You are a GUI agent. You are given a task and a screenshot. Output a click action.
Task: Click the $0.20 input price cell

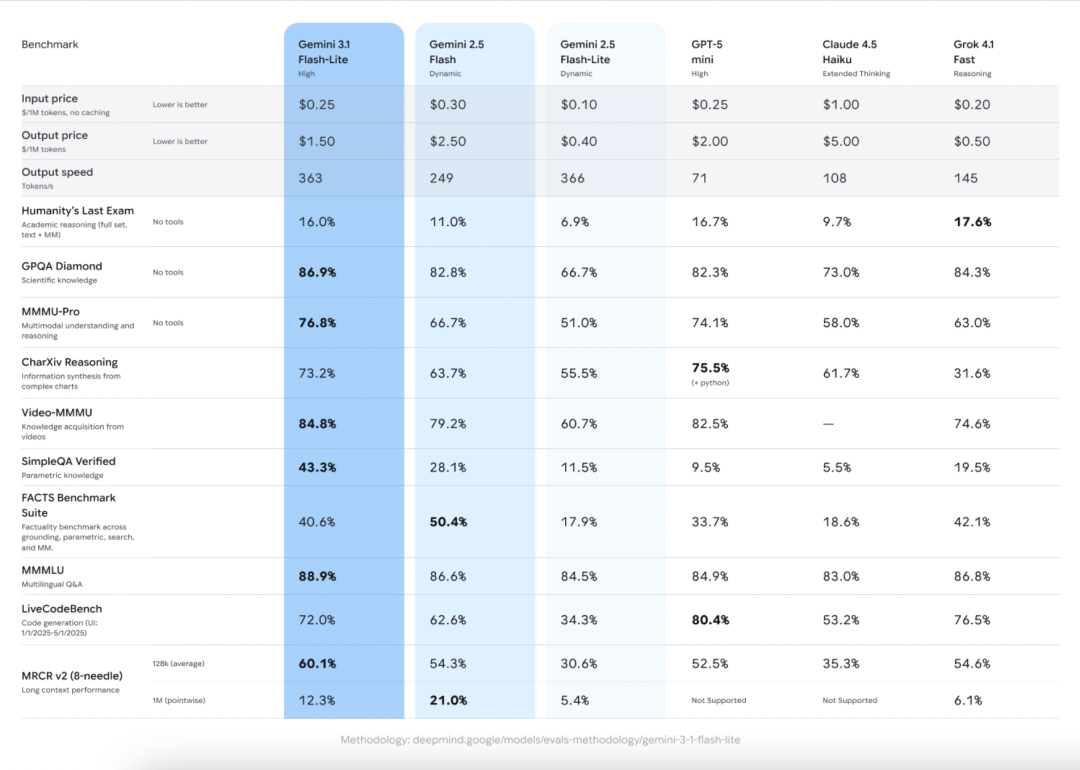point(972,105)
